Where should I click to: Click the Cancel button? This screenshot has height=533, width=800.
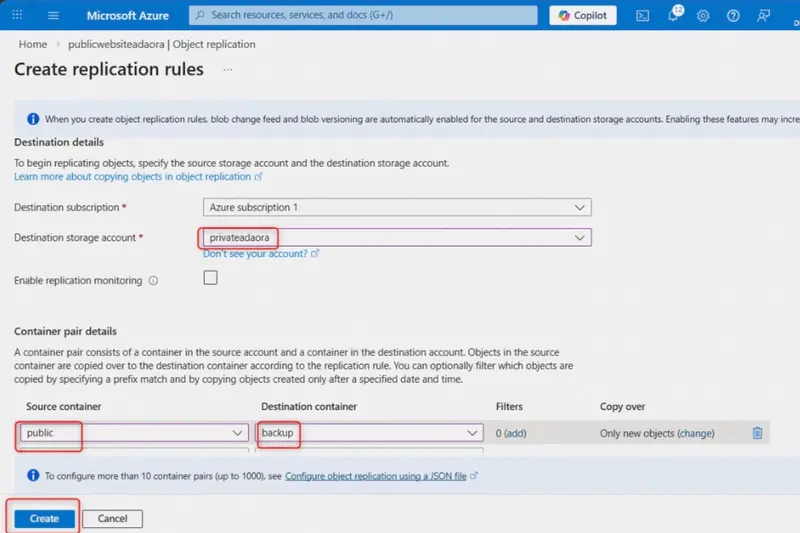pos(112,518)
